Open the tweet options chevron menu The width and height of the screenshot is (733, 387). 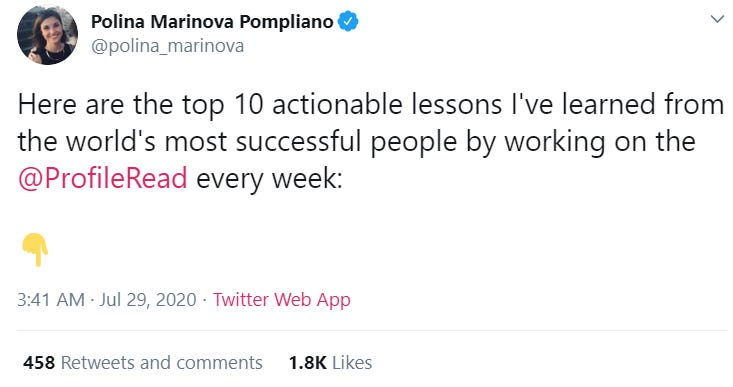point(717,19)
